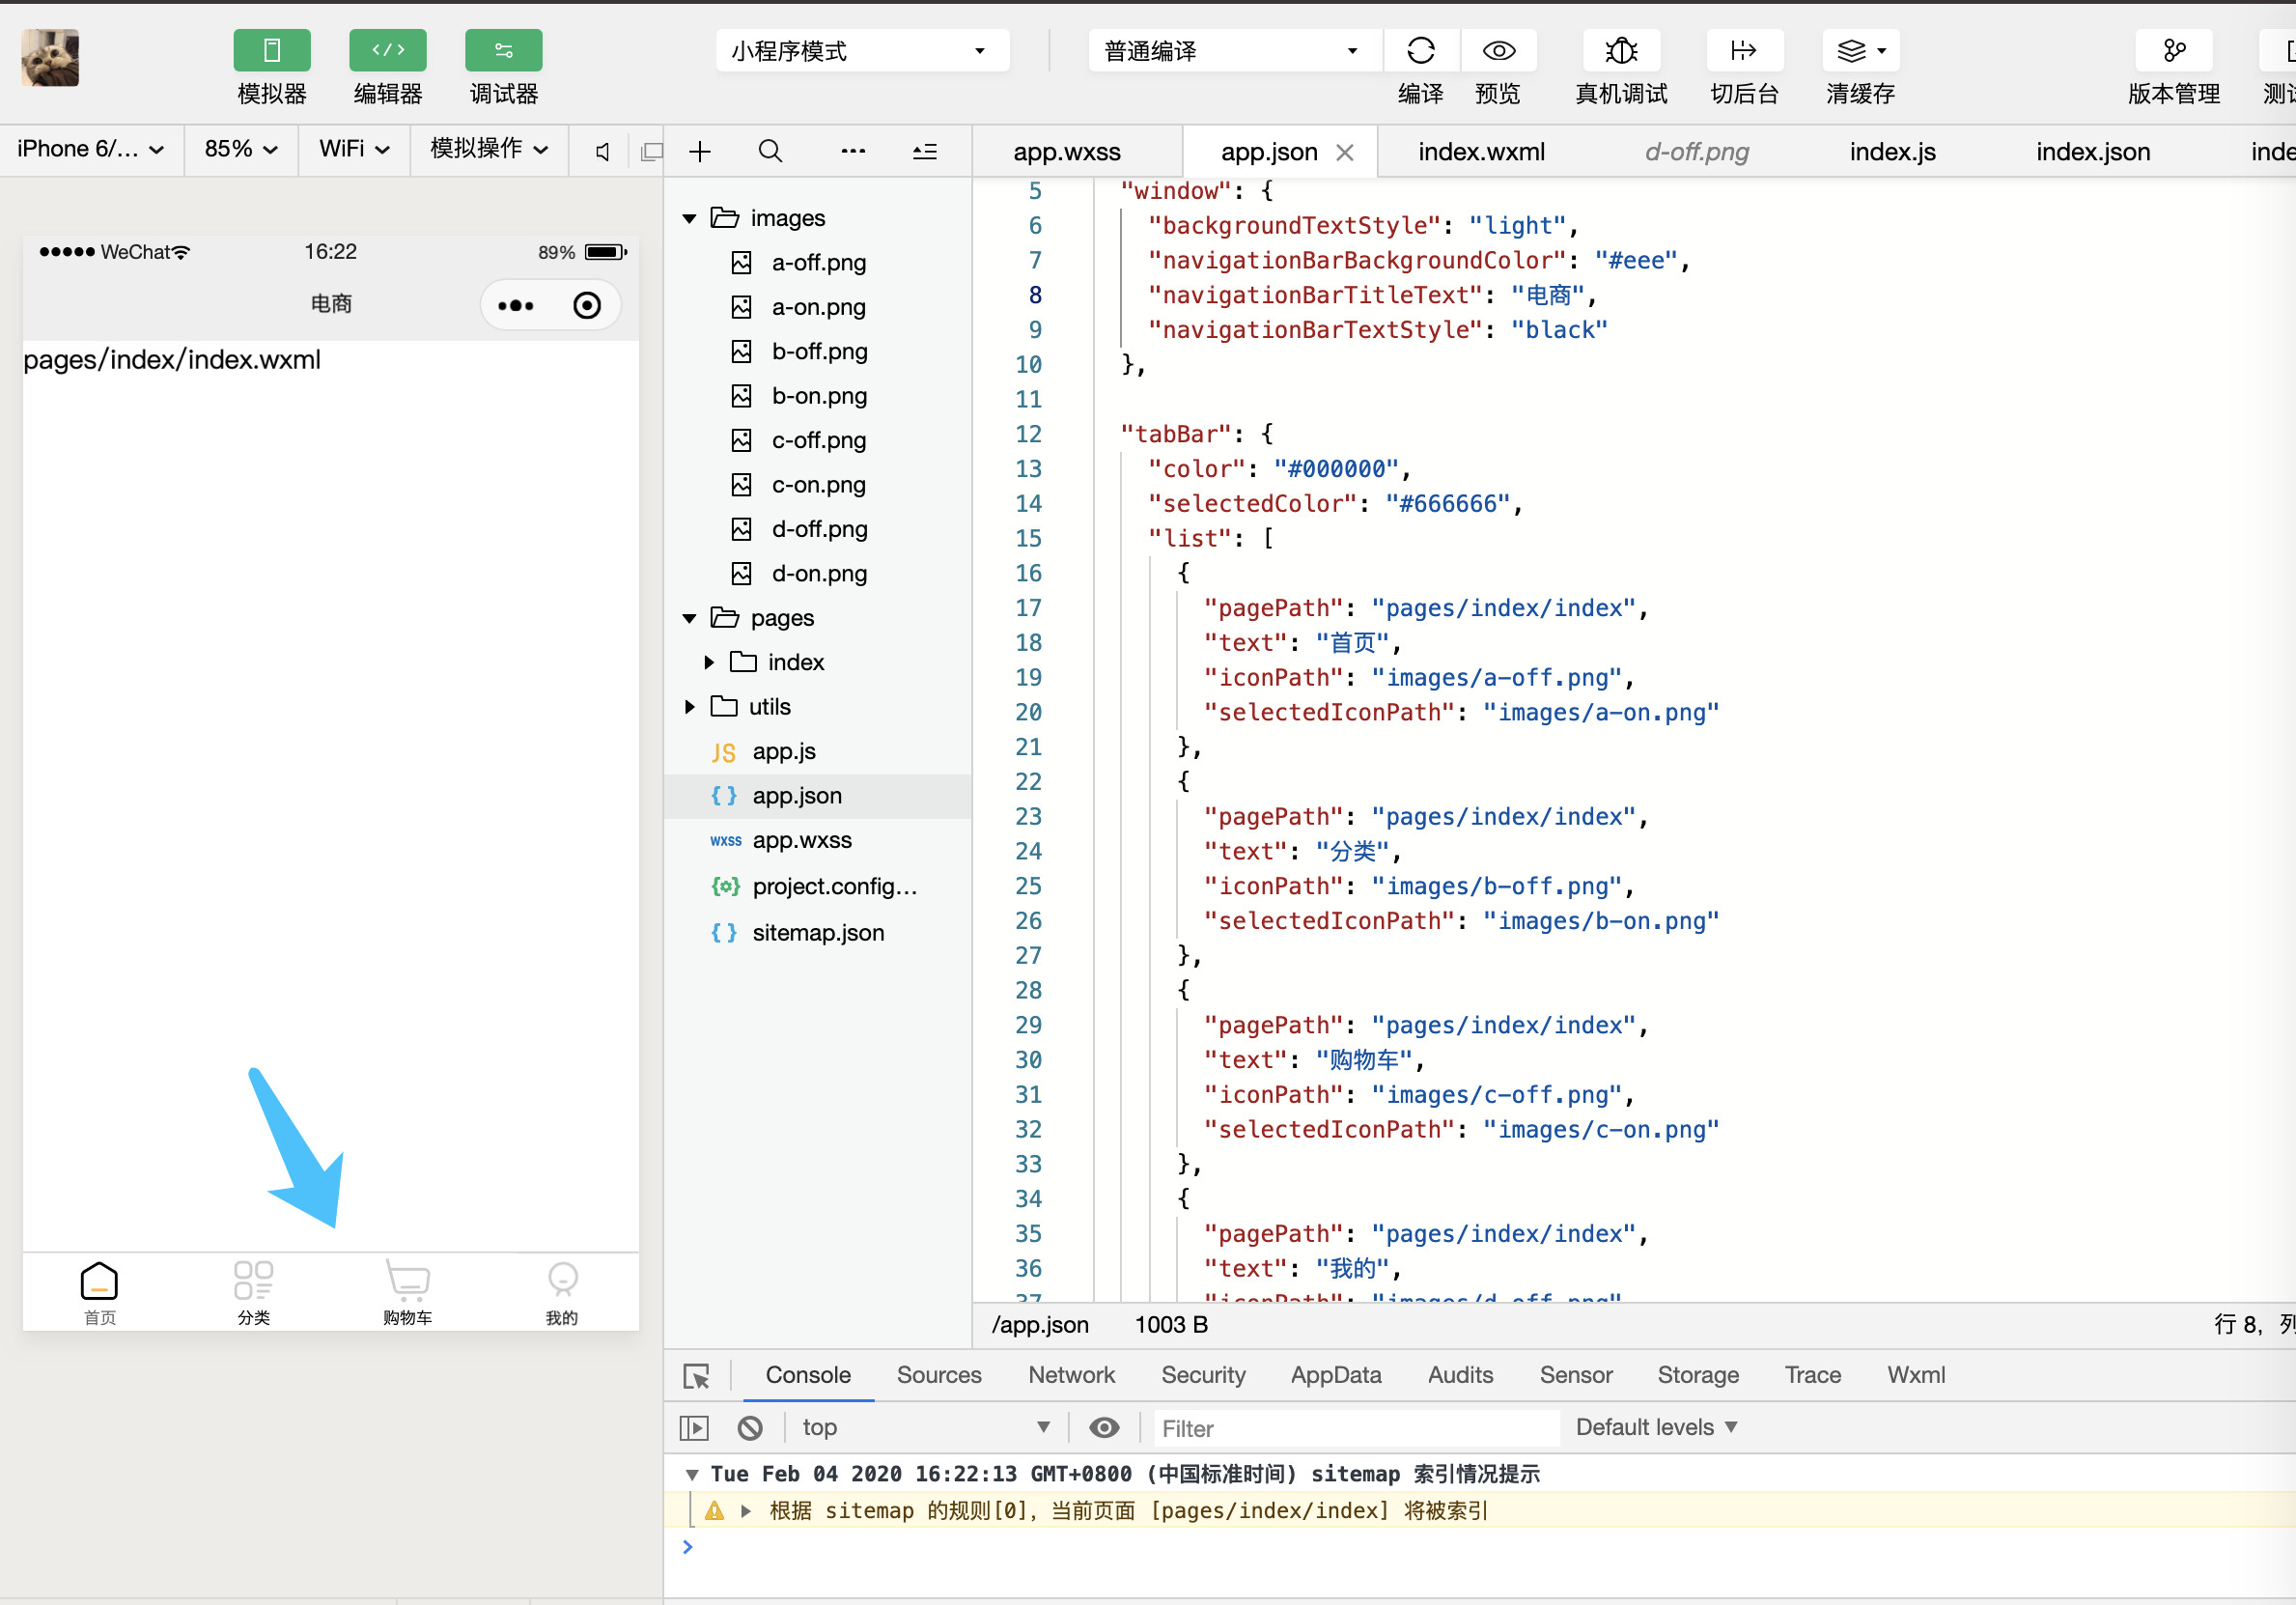Click the search icon in file explorer
The height and width of the screenshot is (1605, 2296).
click(769, 152)
